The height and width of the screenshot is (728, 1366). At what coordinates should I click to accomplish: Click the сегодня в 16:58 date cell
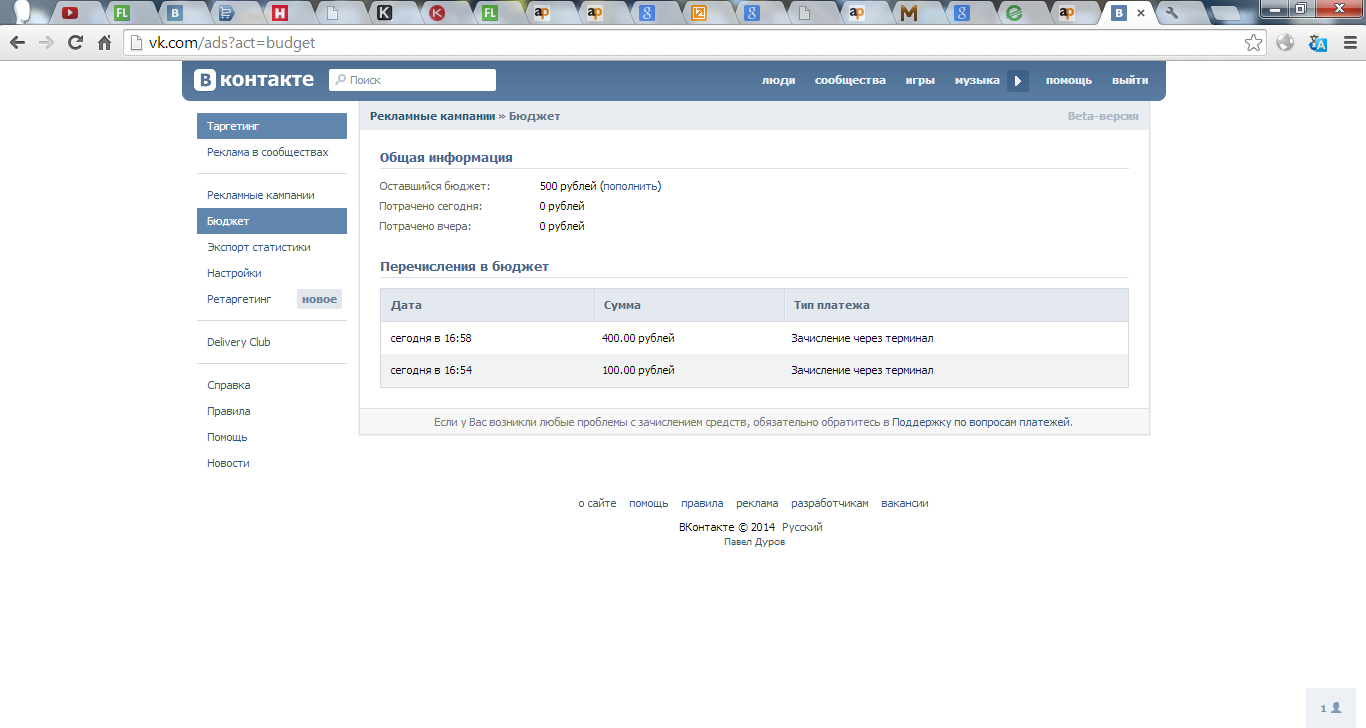[x=431, y=338]
